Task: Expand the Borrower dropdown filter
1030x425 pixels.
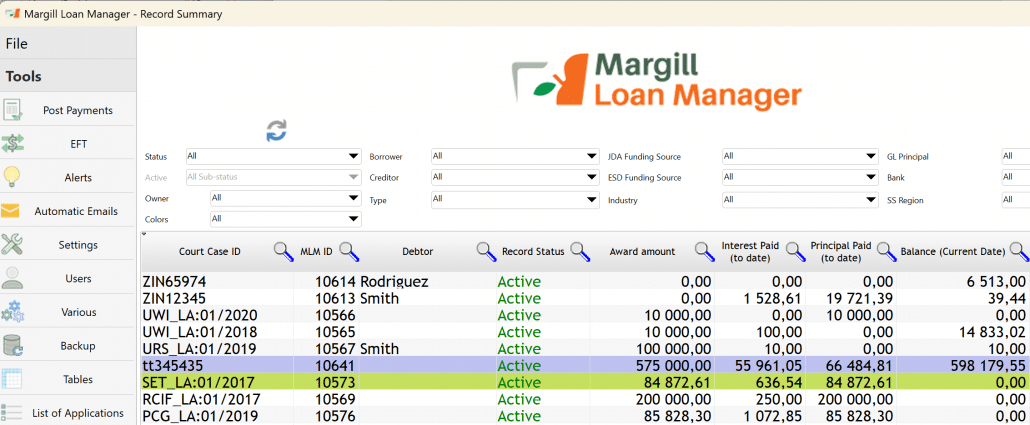Action: (592, 157)
